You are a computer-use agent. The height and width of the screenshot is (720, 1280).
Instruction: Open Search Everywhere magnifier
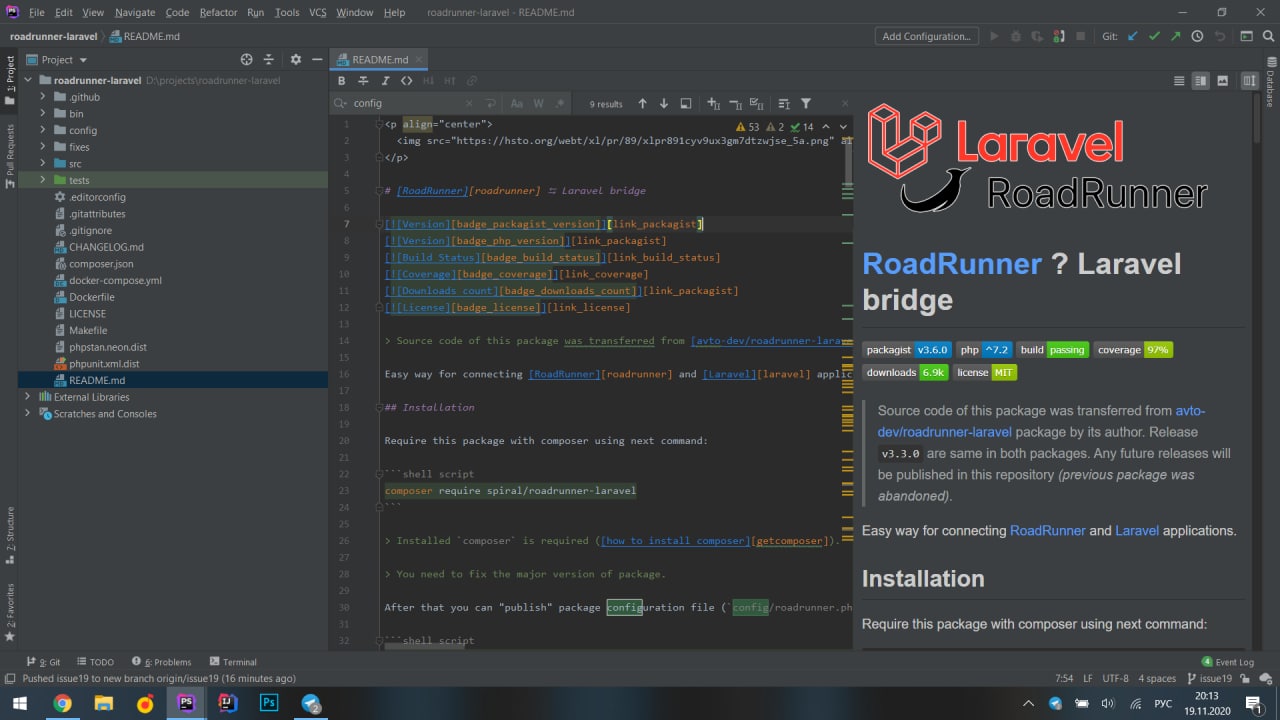pos(1266,36)
